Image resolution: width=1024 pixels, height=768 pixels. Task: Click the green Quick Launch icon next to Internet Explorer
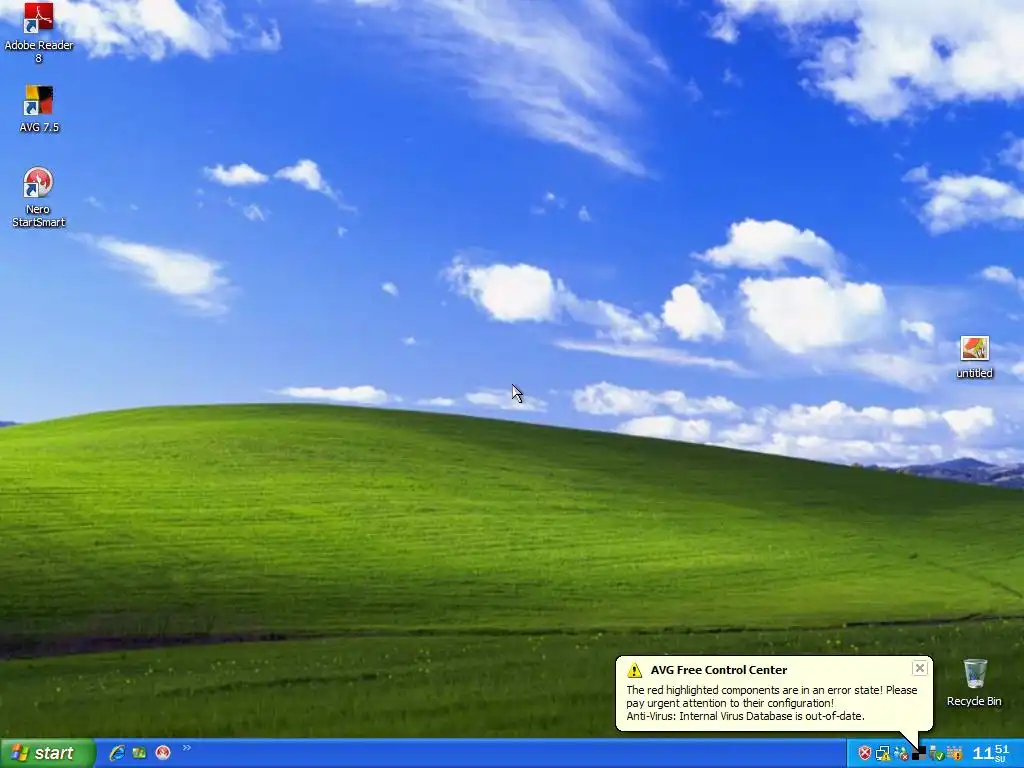[139, 753]
